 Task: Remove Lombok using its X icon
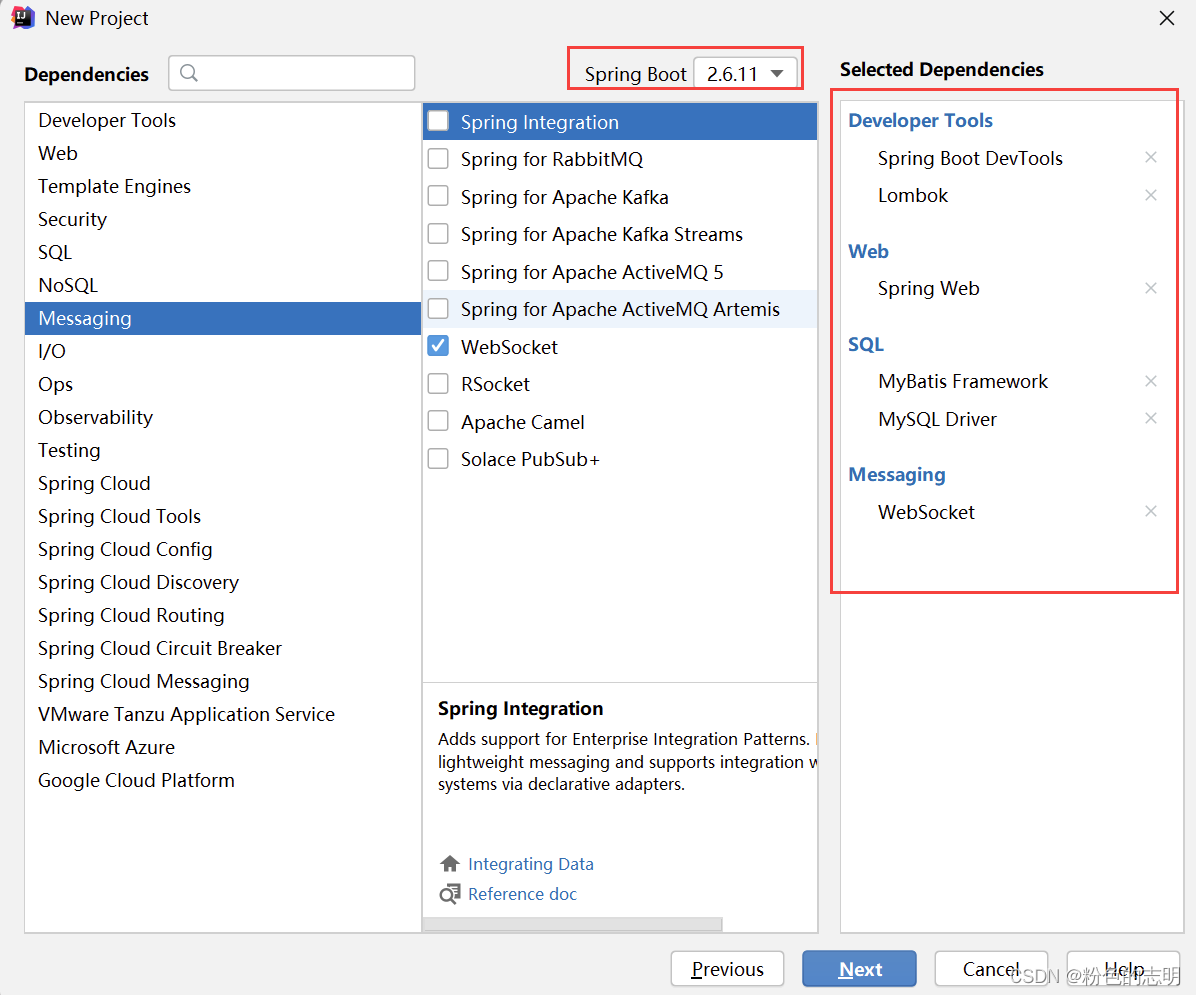[x=1151, y=195]
